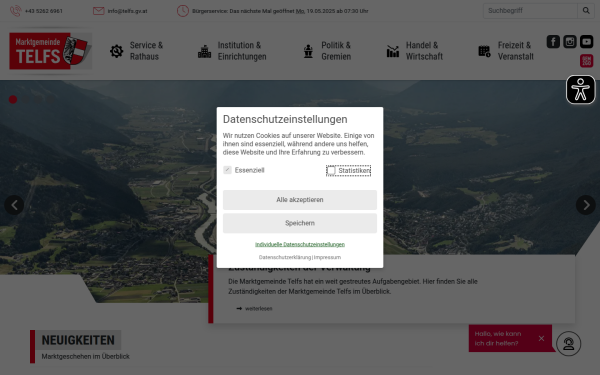600x375 pixels.
Task: Open Institution & Einrichtungen menu
Action: (x=242, y=51)
